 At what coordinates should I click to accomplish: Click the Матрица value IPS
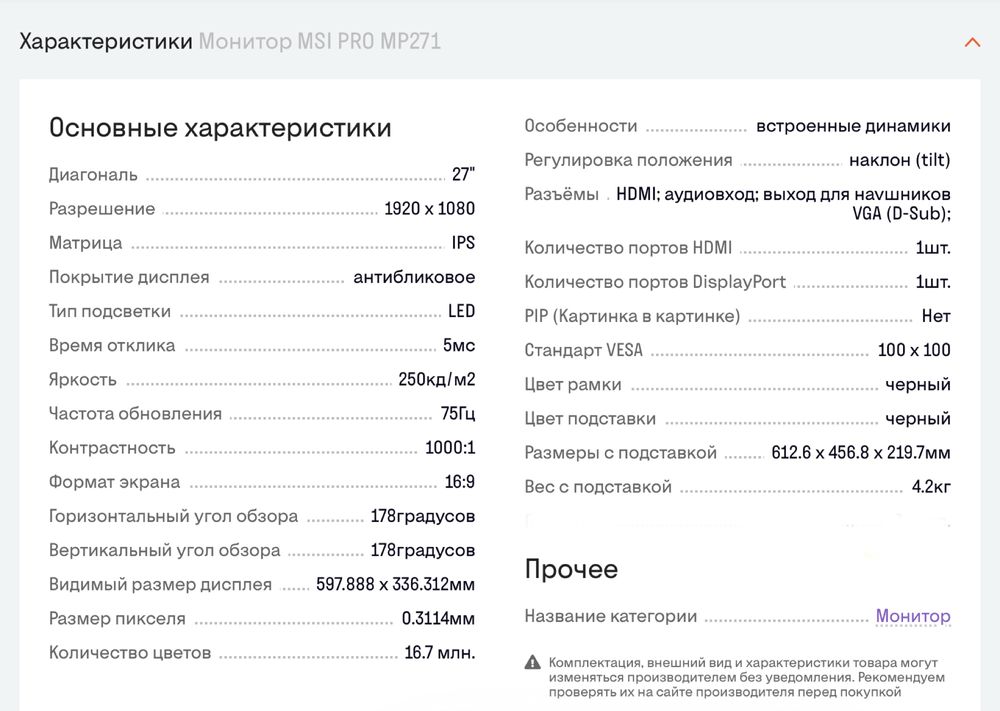click(x=463, y=243)
